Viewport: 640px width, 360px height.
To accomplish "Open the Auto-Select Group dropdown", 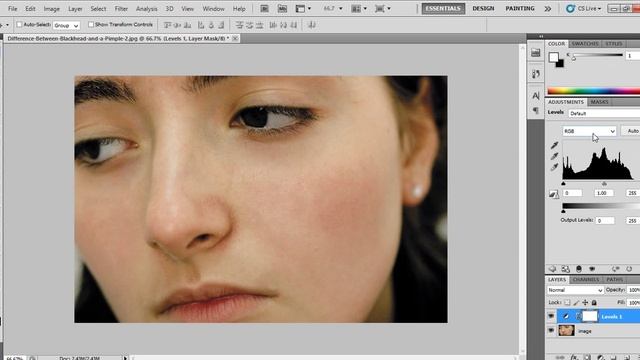I will tap(66, 25).
